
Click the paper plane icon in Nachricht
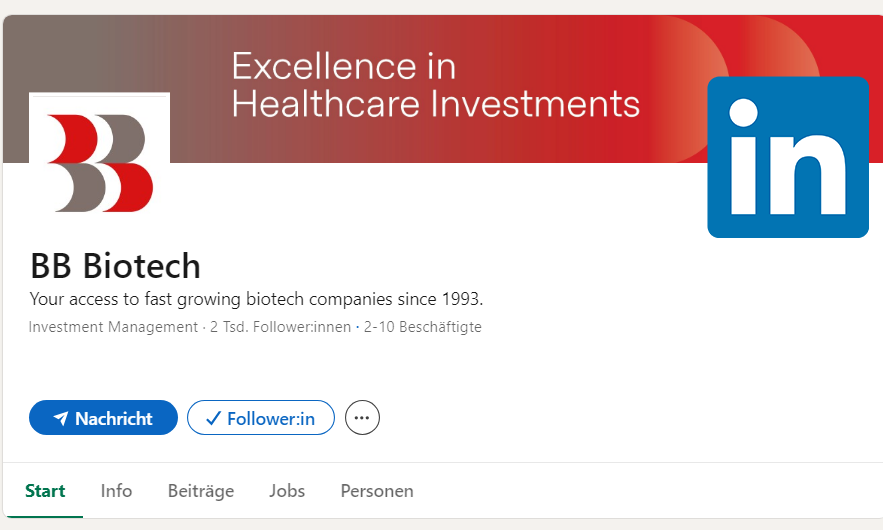[60, 419]
